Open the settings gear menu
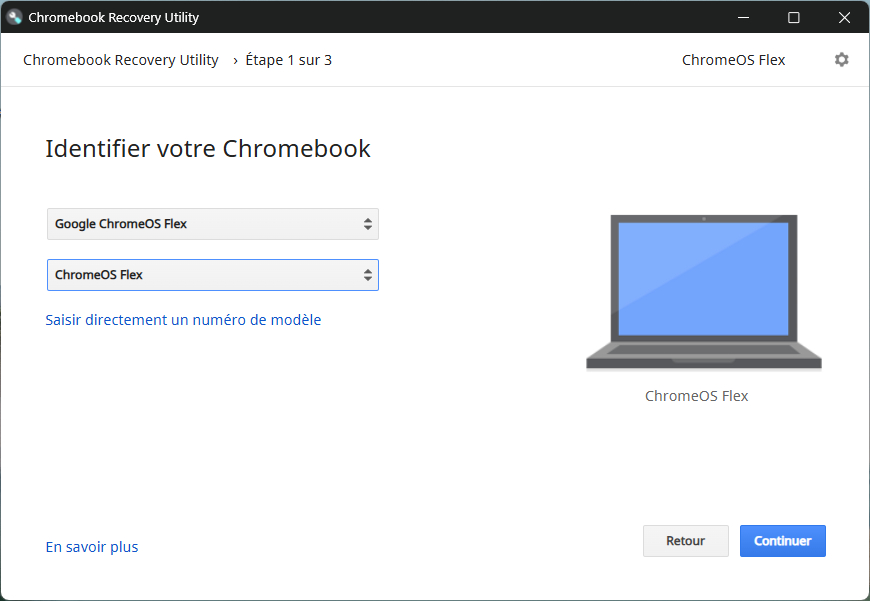Image resolution: width=870 pixels, height=601 pixels. (x=841, y=60)
